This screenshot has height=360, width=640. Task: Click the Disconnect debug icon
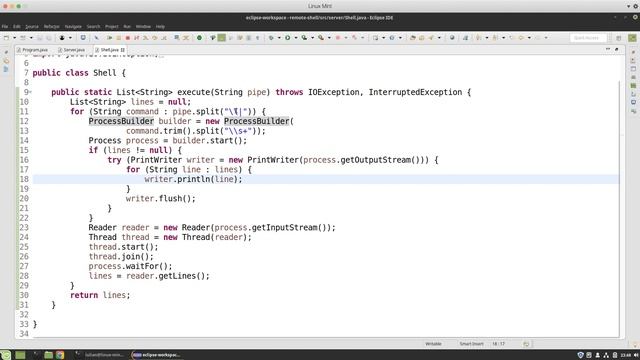(136, 38)
